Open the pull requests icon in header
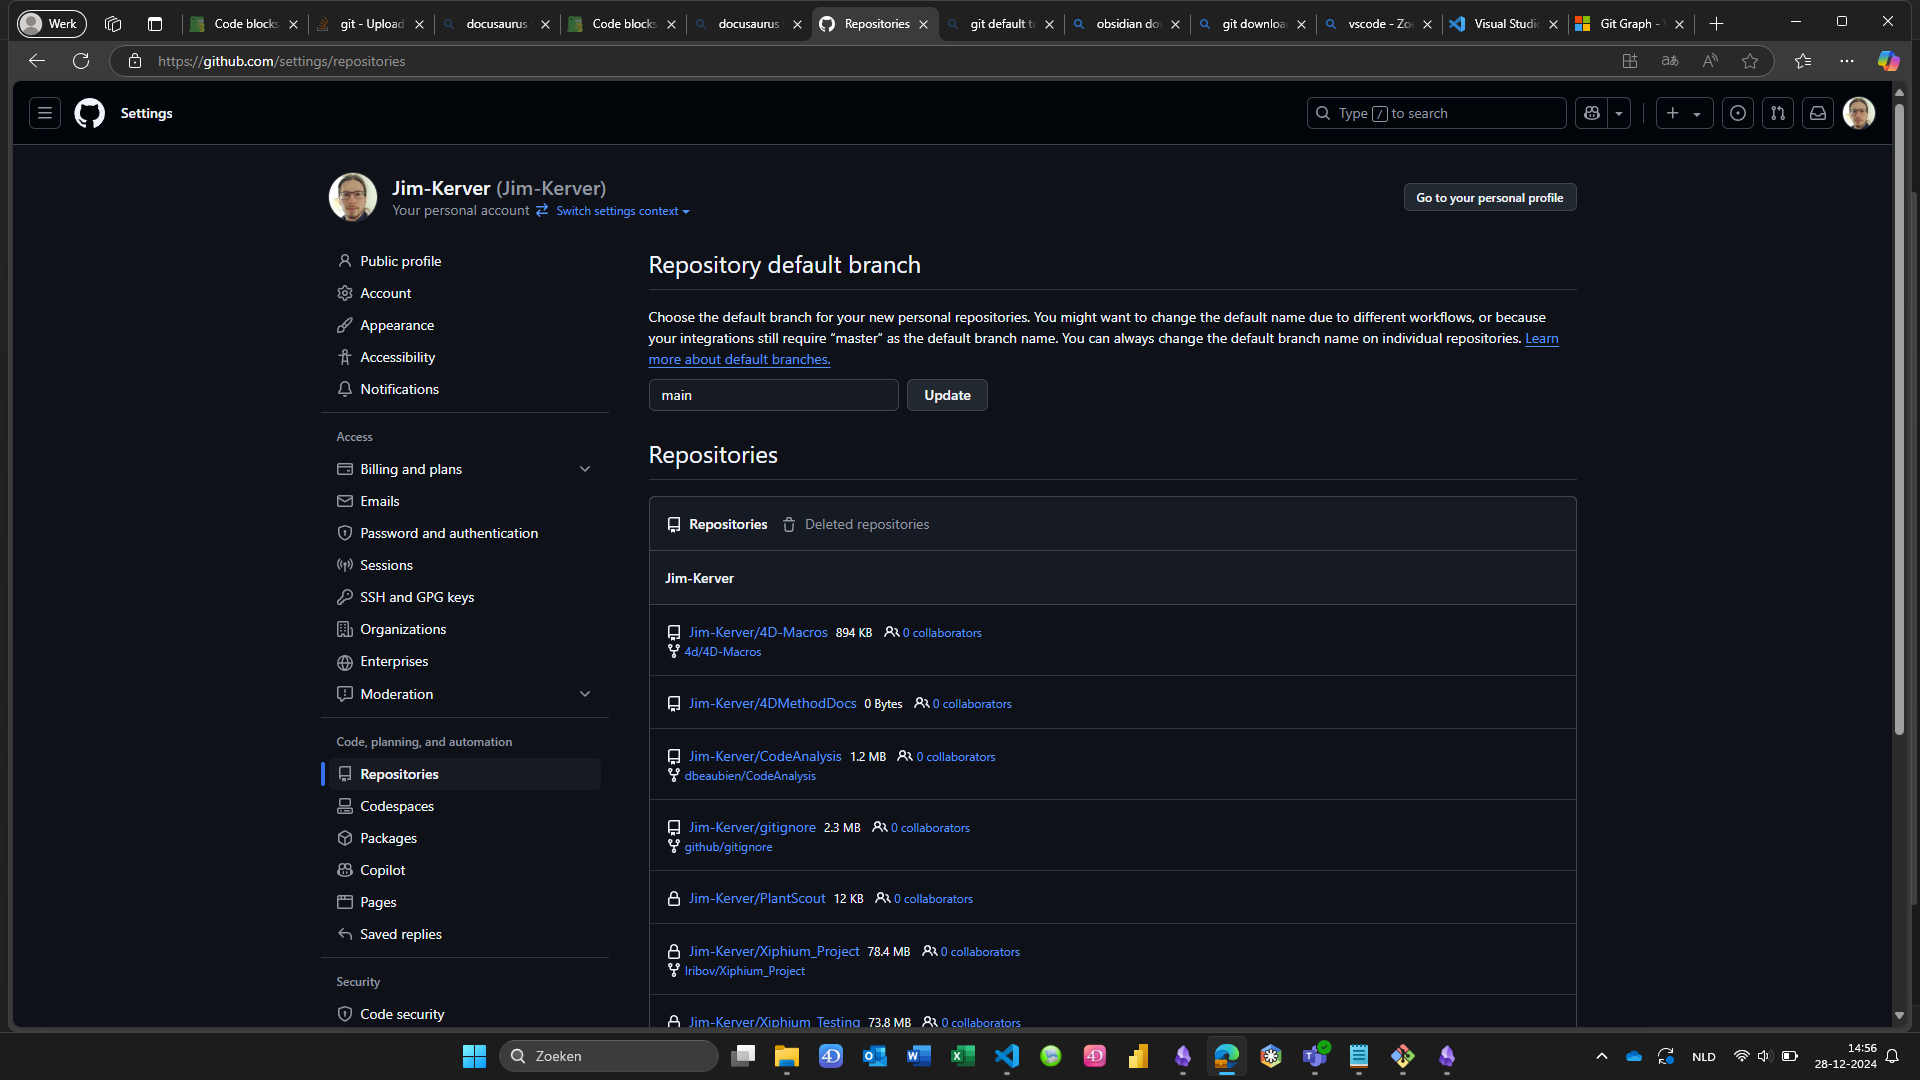Viewport: 1920px width, 1080px height. 1778,113
